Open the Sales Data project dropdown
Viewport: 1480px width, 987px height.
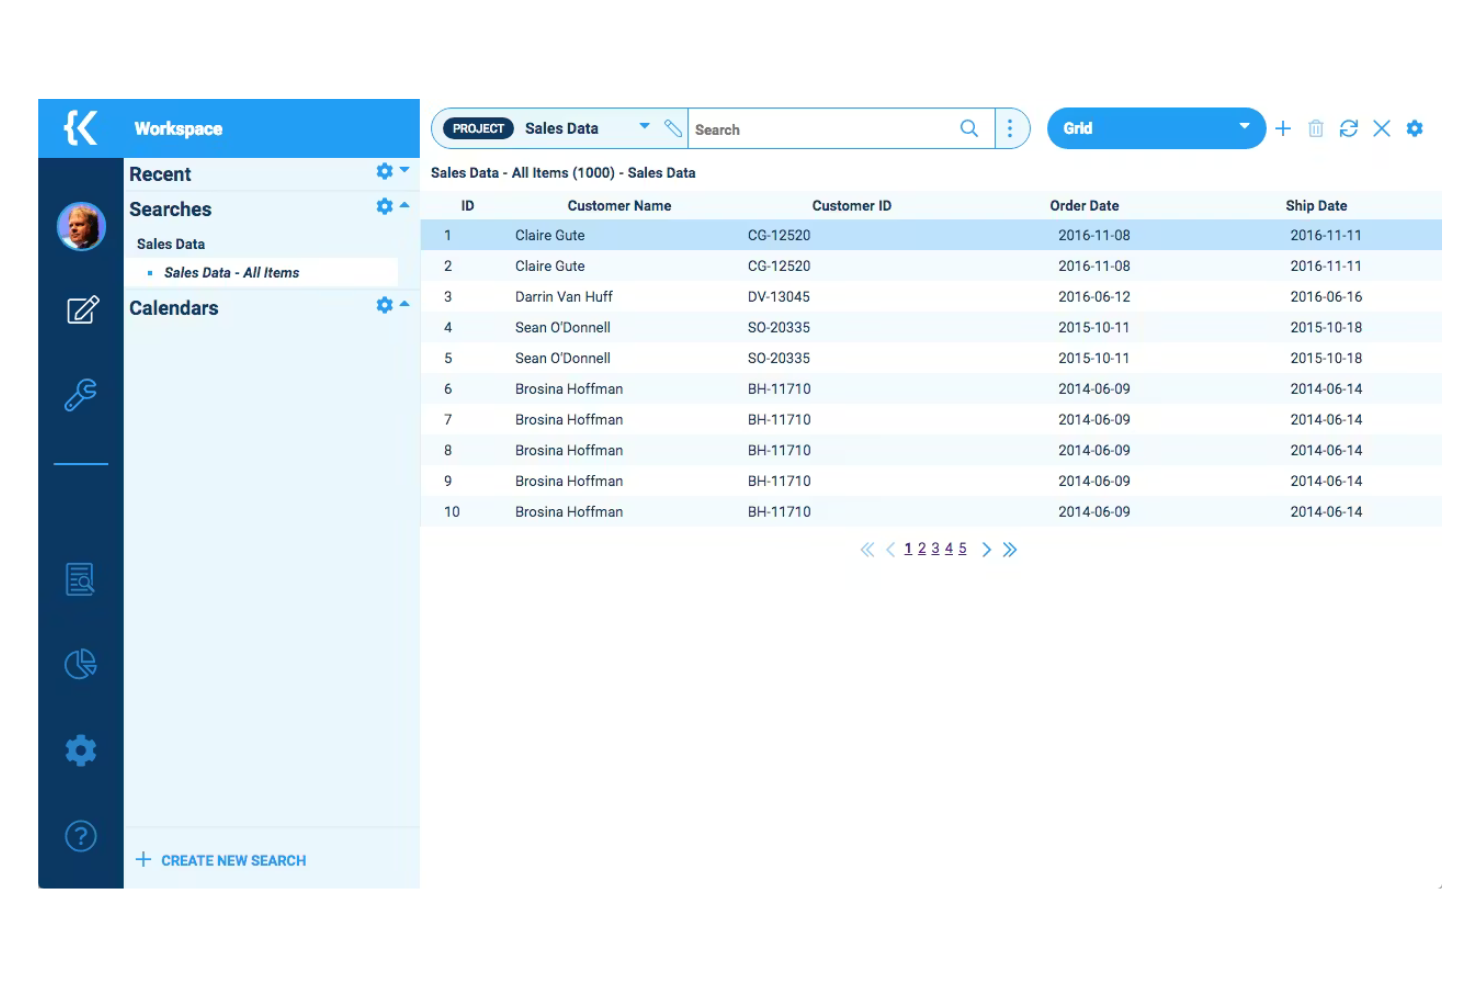click(644, 127)
